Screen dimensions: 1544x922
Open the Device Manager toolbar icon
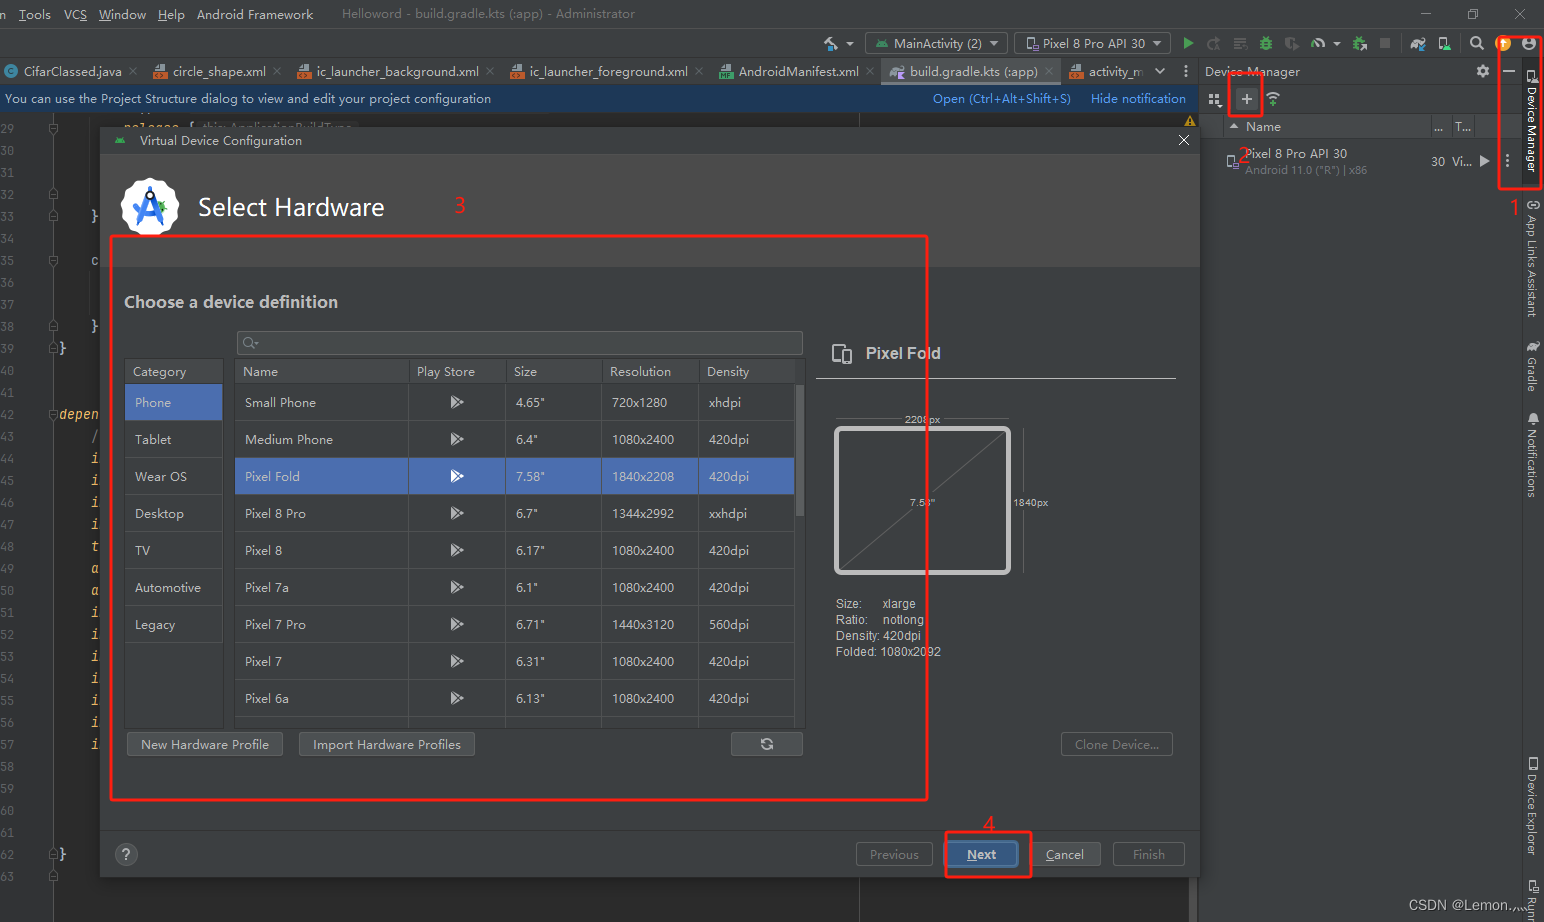click(1444, 43)
